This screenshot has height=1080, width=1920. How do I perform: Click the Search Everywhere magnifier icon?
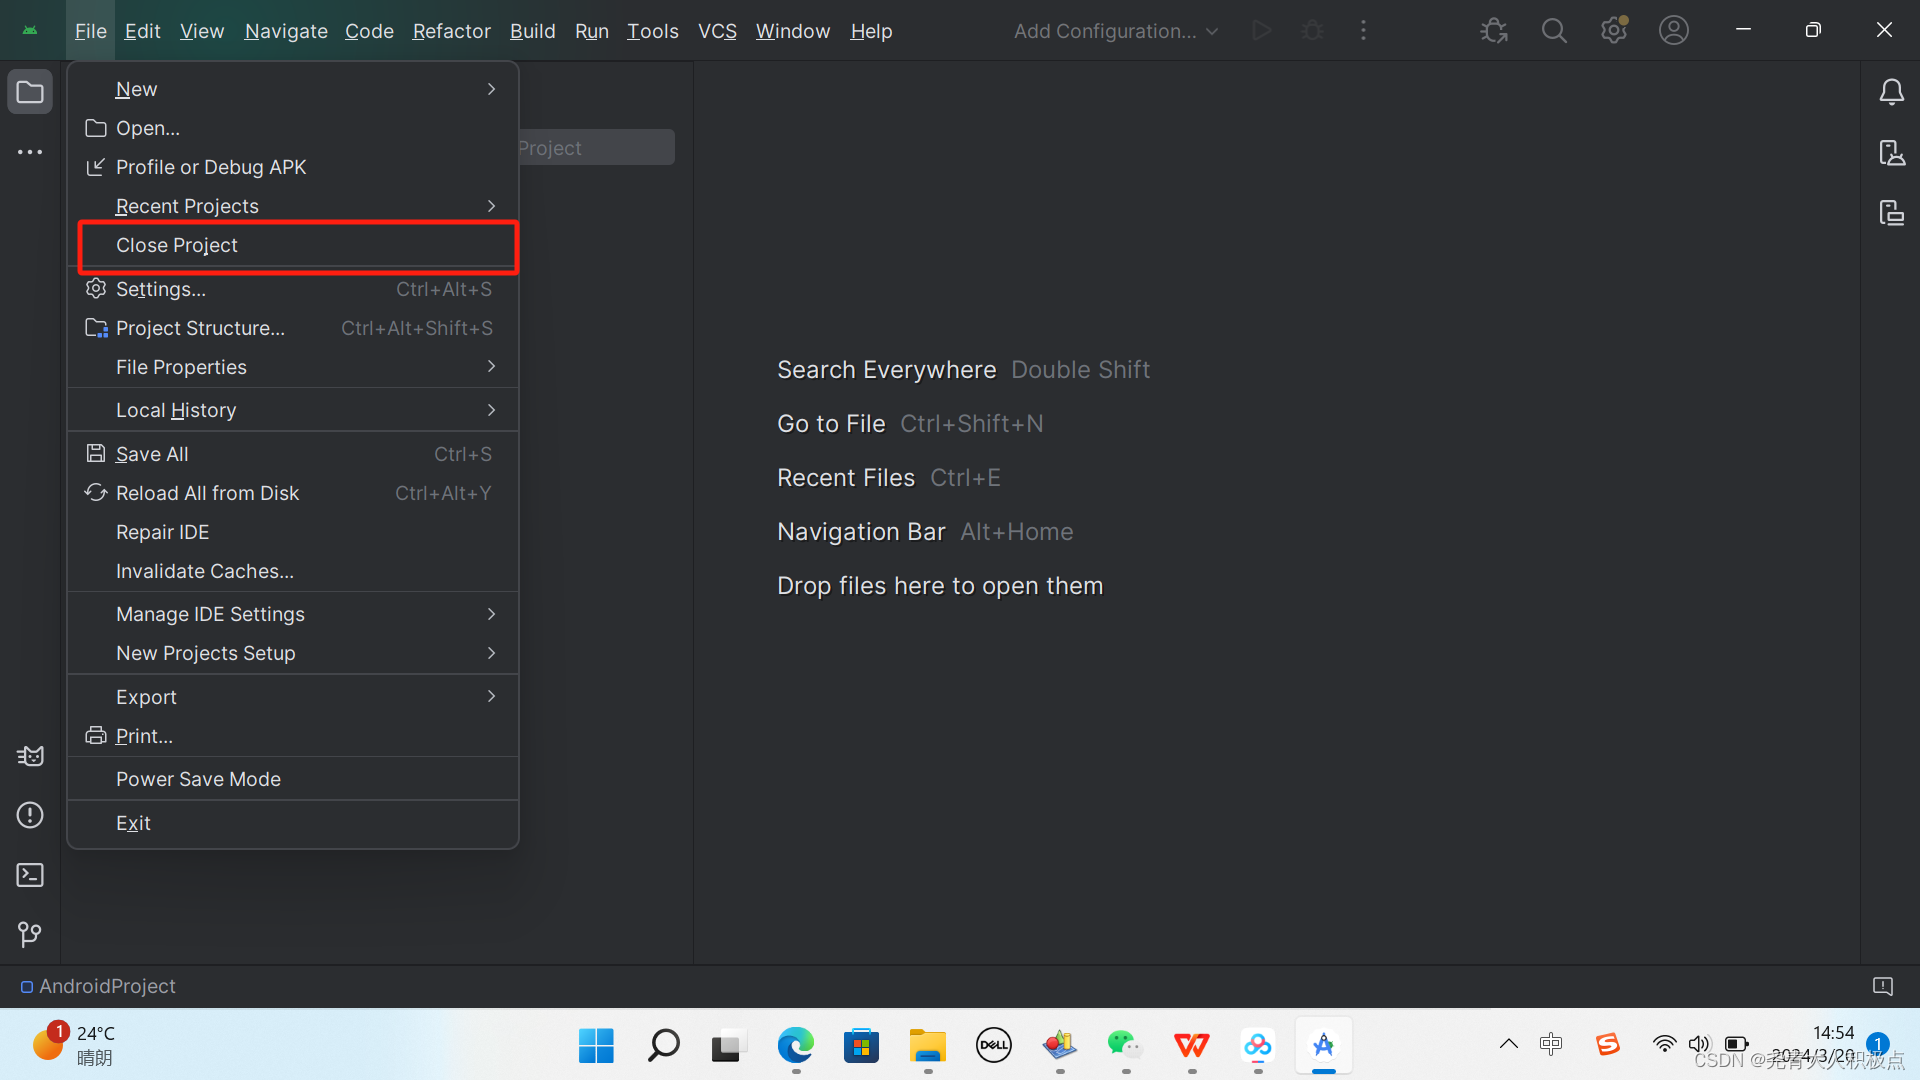(x=1553, y=31)
